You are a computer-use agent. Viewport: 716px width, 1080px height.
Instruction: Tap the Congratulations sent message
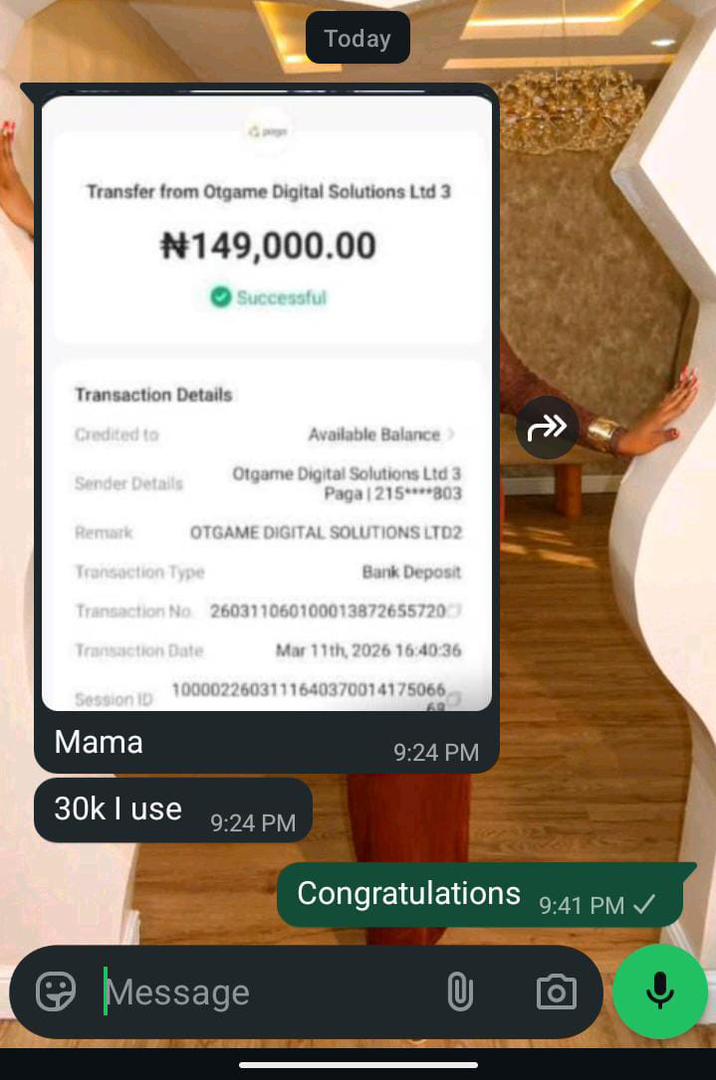480,895
